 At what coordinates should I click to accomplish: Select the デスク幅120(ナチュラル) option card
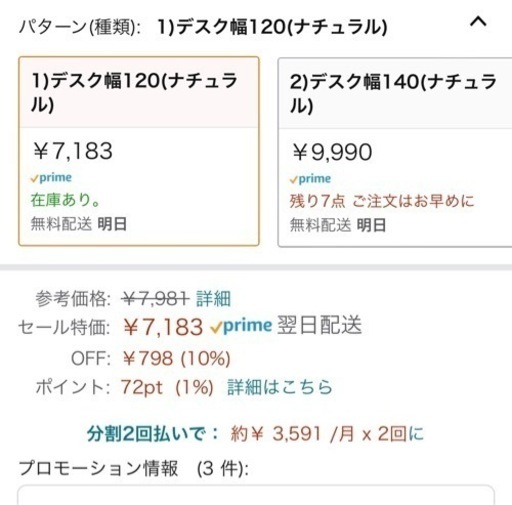point(139,151)
